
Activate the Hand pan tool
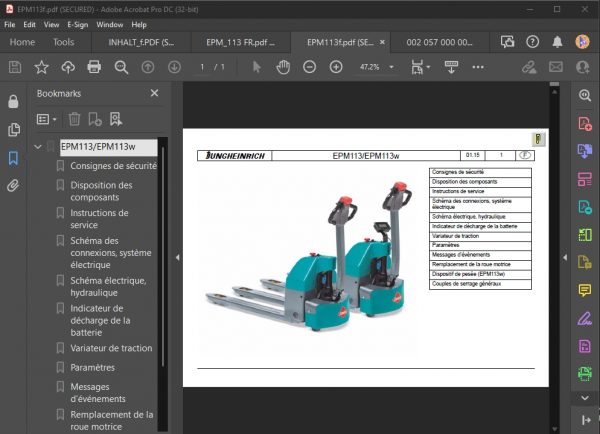point(283,67)
